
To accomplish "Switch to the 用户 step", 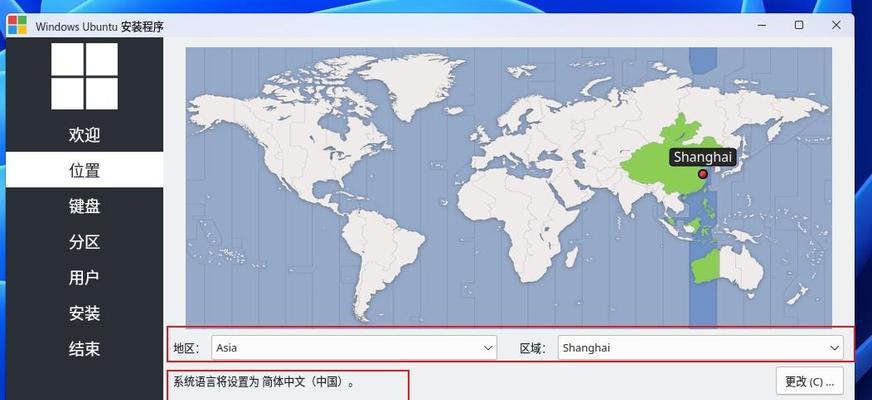I will click(85, 278).
